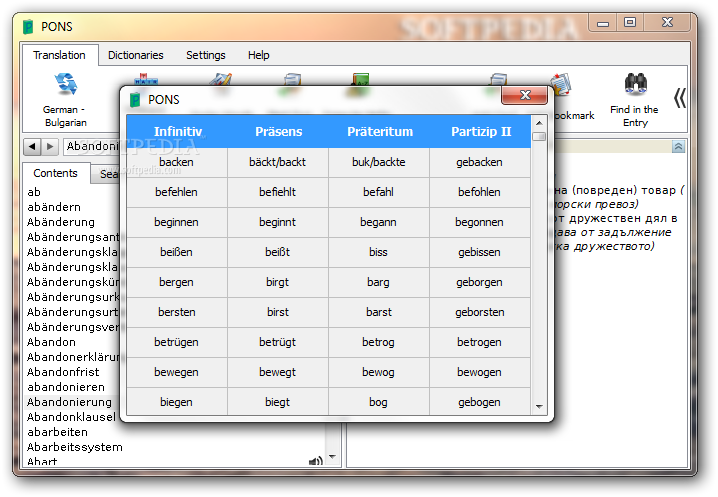718x497 pixels.
Task: Select 'abandonieren' in the word list
Action: click(66, 387)
